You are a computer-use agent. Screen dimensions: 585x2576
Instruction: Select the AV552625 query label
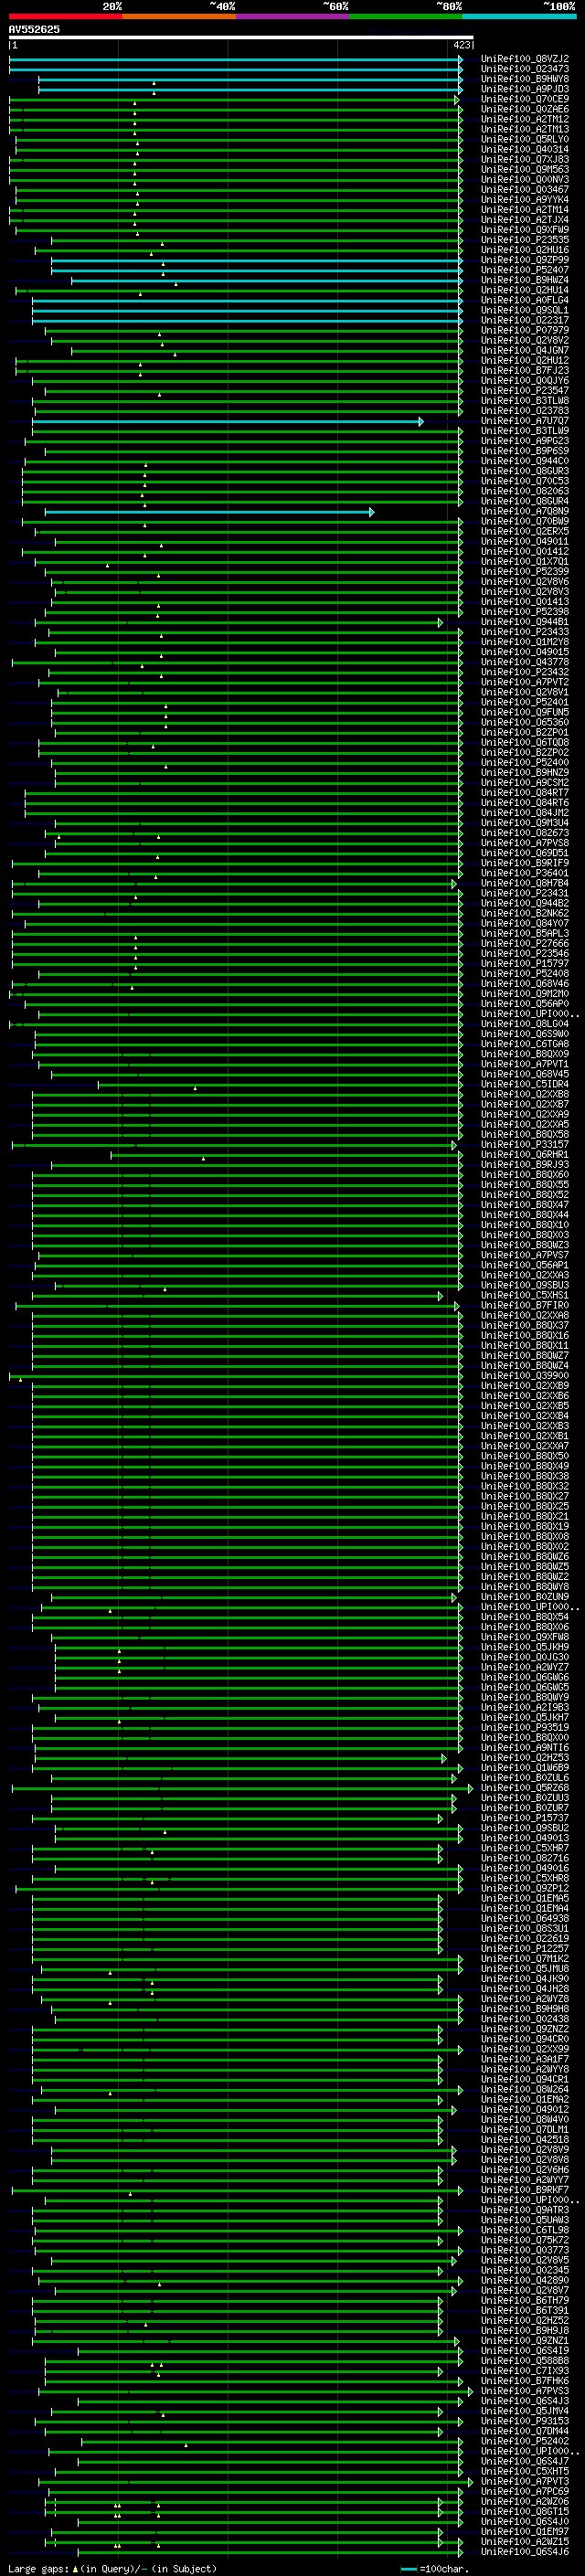point(34,29)
